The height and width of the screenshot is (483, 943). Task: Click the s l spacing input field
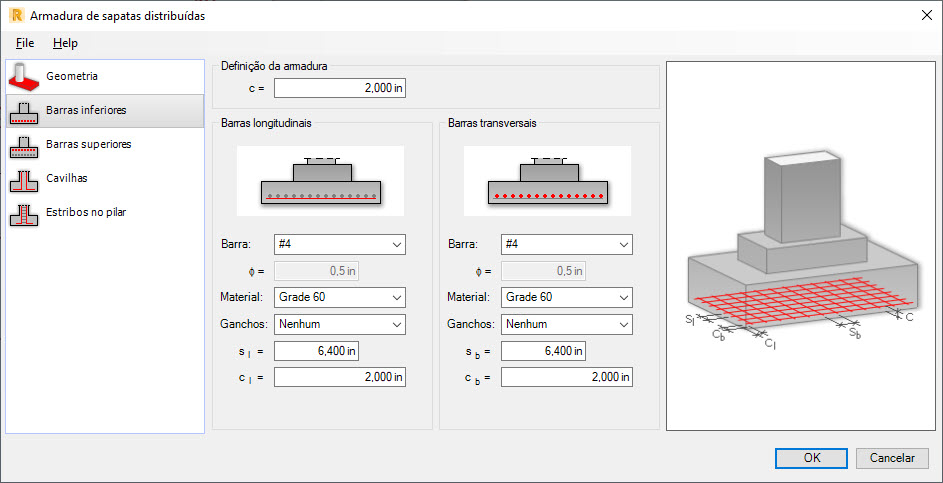tap(316, 351)
